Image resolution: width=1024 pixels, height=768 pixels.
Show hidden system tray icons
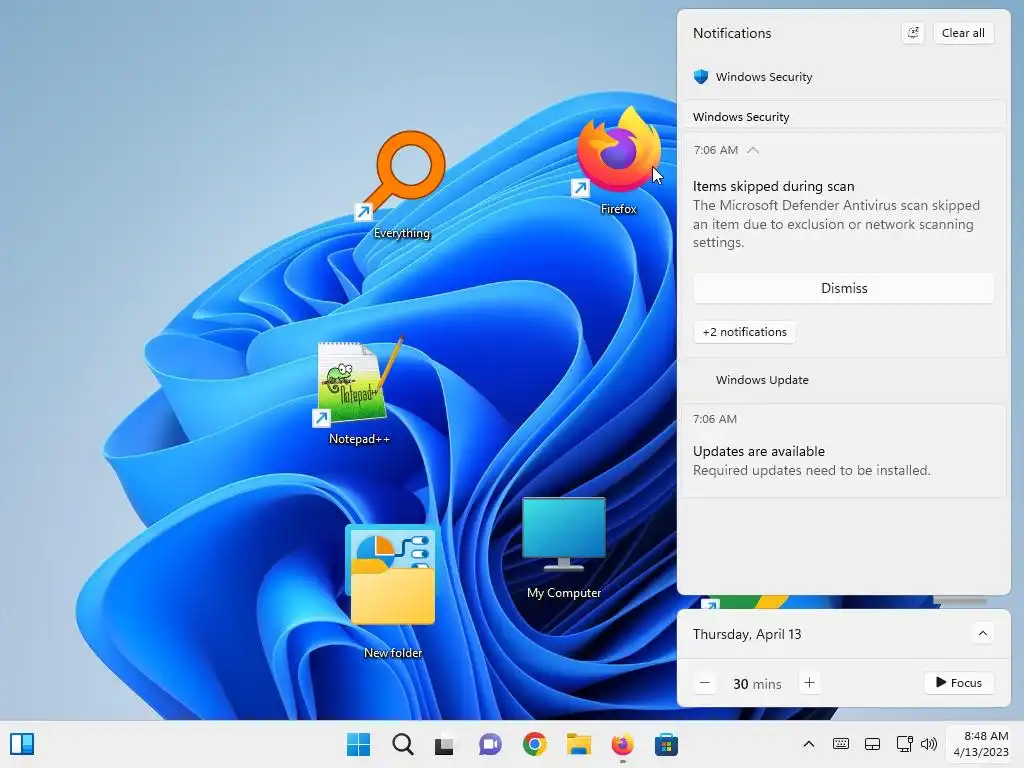(808, 744)
